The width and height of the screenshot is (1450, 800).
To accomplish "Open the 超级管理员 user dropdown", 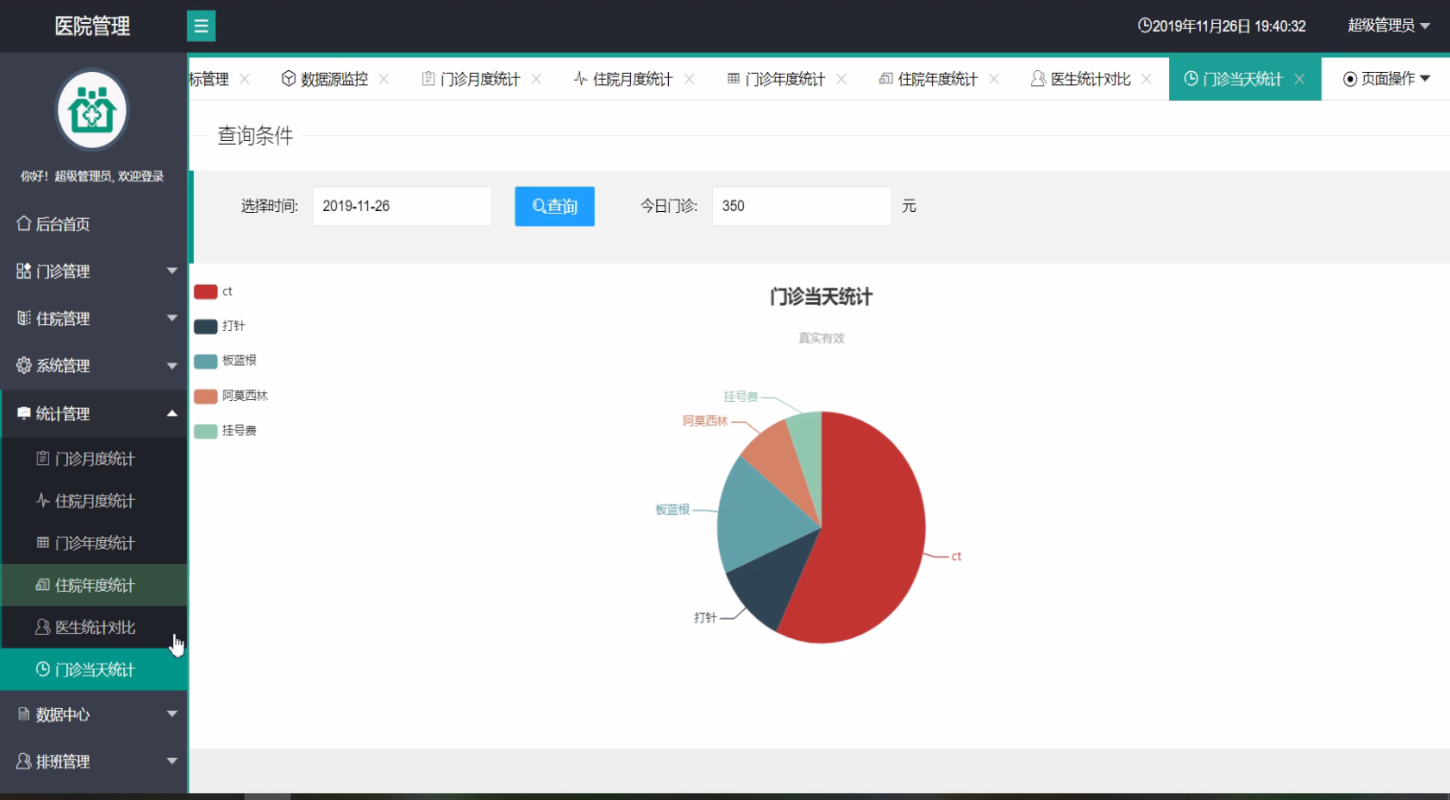I will coord(1388,26).
